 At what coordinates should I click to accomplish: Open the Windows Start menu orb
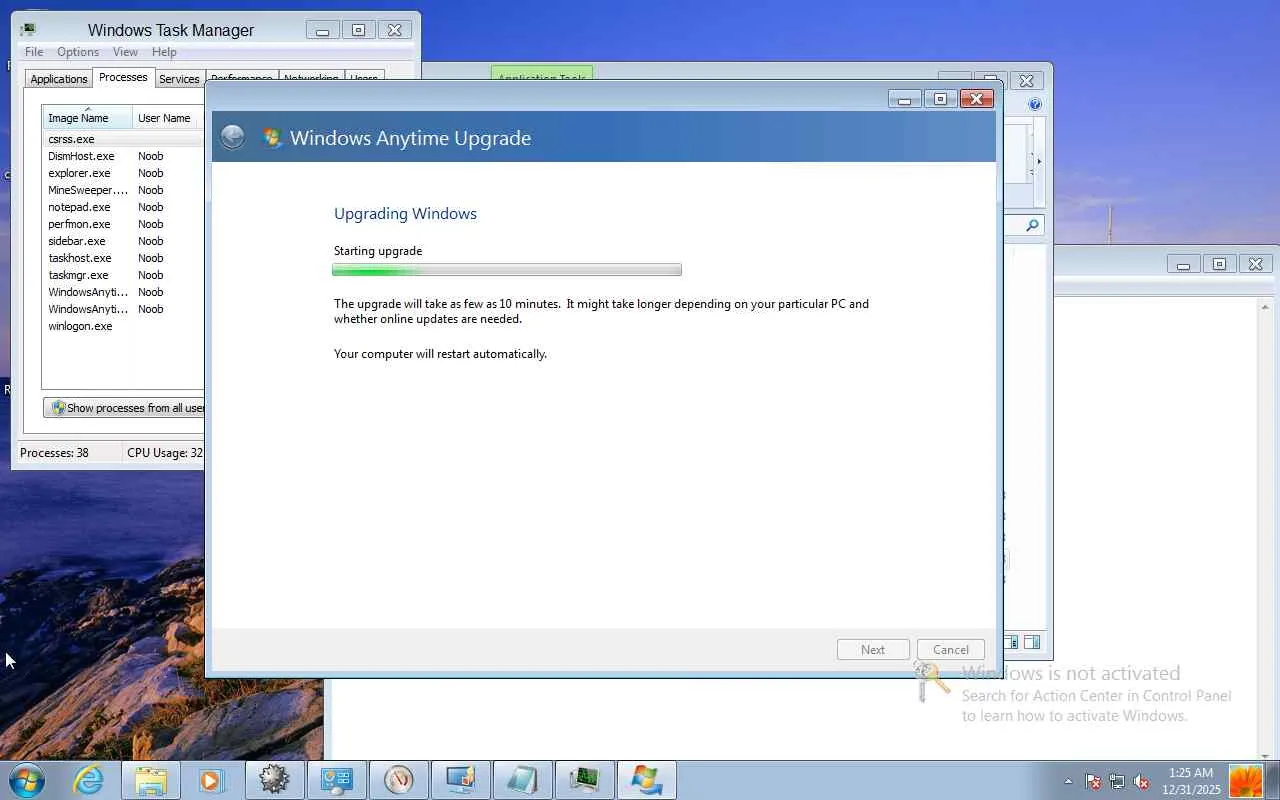(x=26, y=780)
